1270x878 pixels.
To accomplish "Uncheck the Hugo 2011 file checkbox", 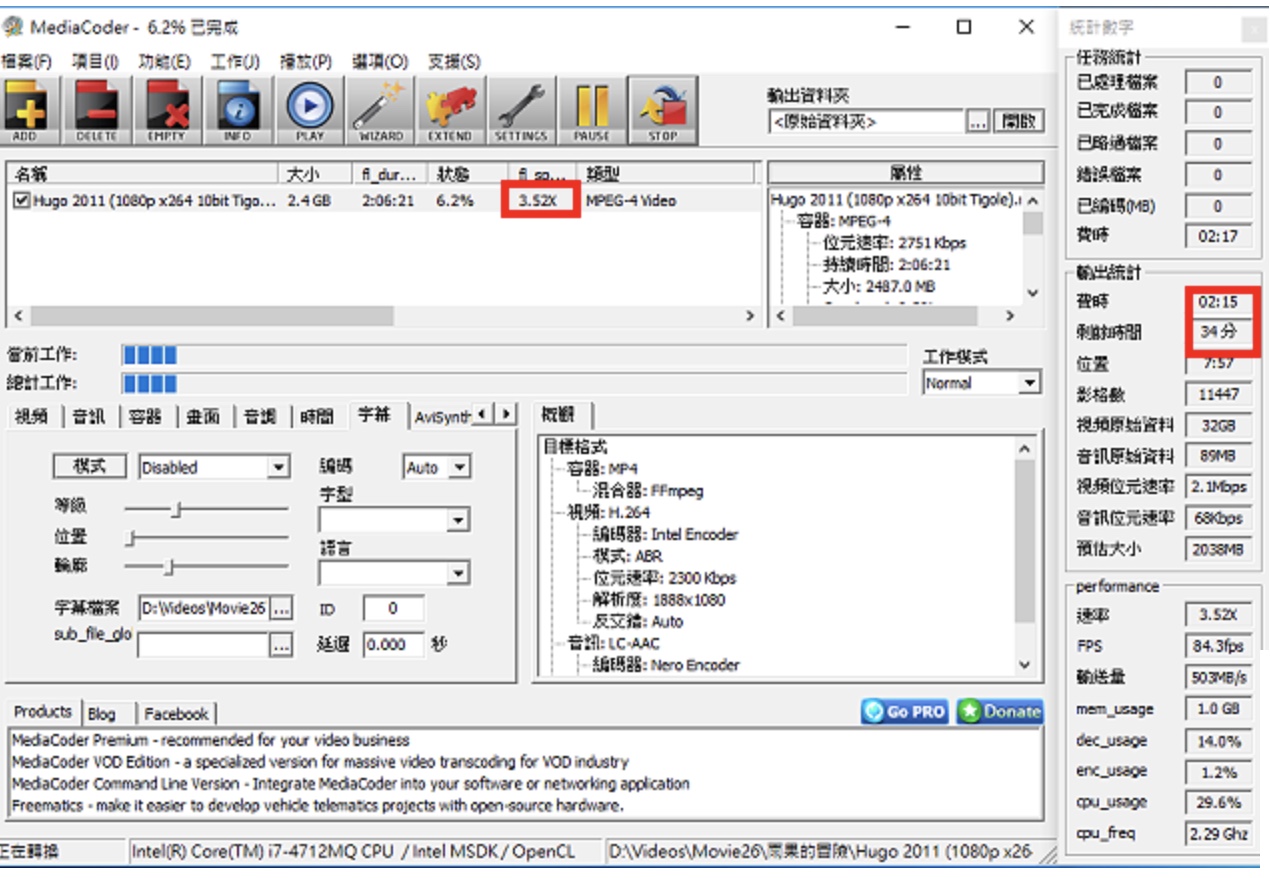I will tap(22, 200).
